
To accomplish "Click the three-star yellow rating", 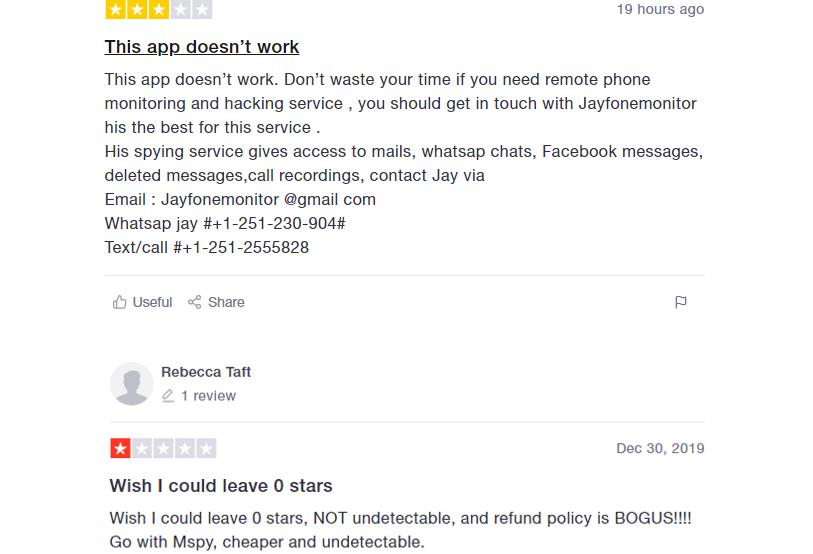I will coord(159,9).
